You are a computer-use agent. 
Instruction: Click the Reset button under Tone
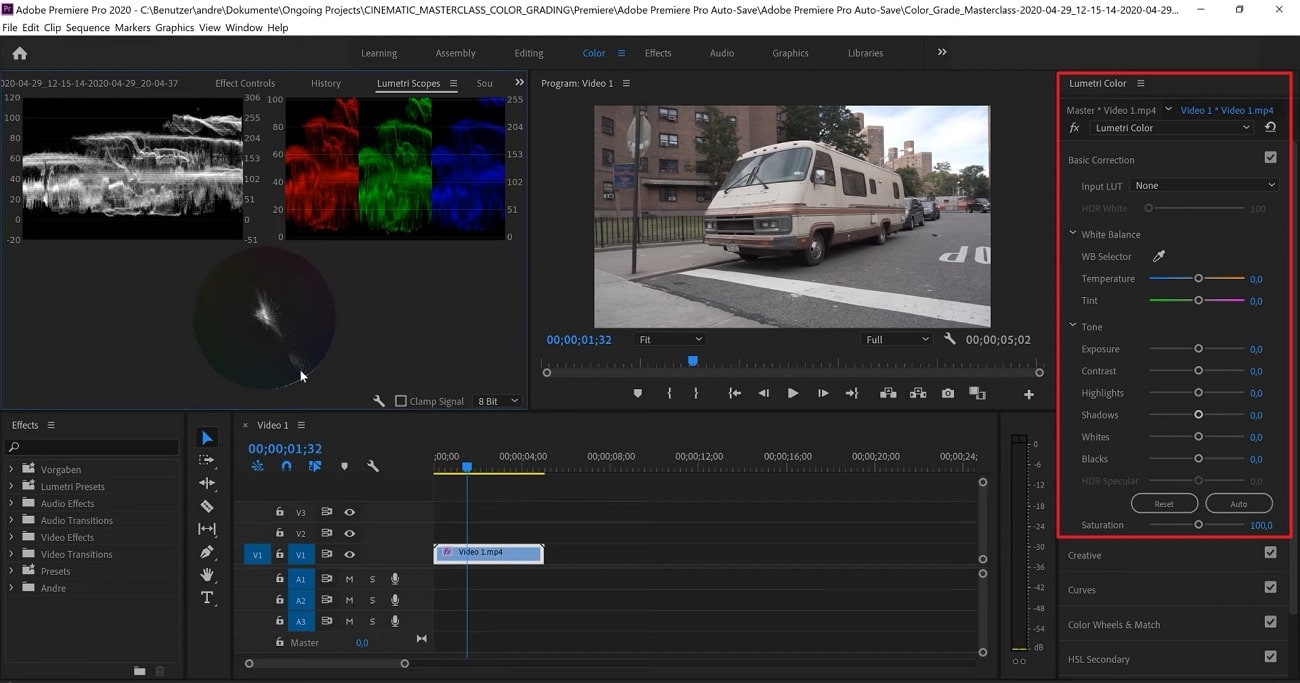[1164, 504]
